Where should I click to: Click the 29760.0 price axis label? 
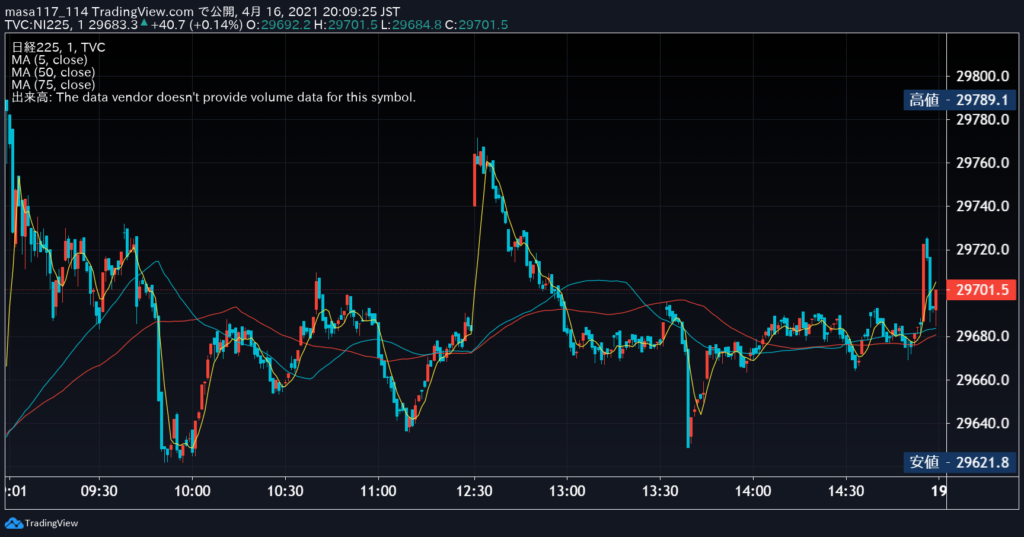[x=982, y=163]
